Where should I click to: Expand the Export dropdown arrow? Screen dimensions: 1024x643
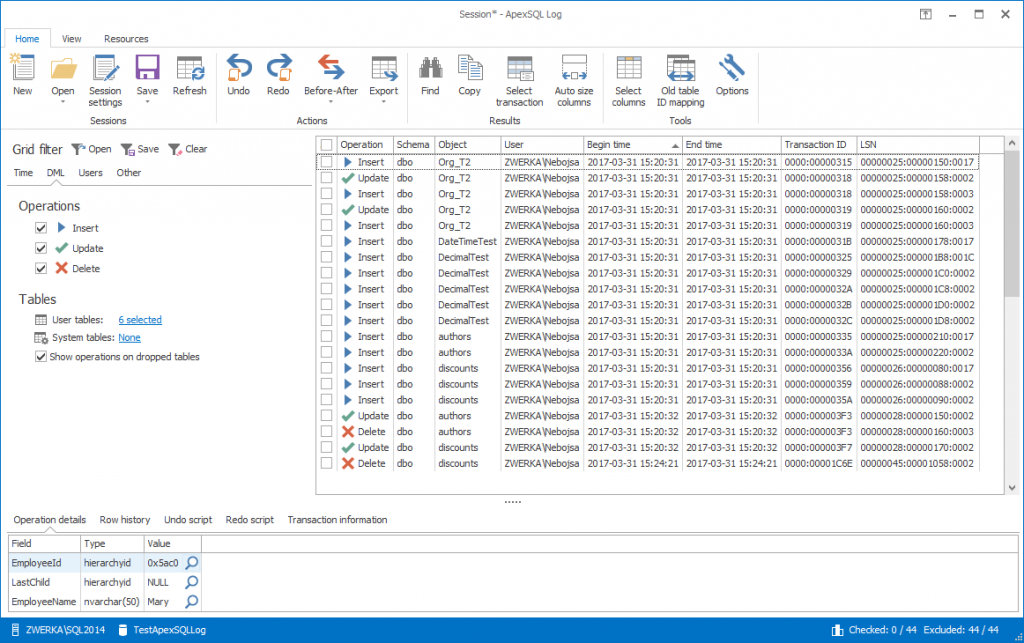point(384,102)
